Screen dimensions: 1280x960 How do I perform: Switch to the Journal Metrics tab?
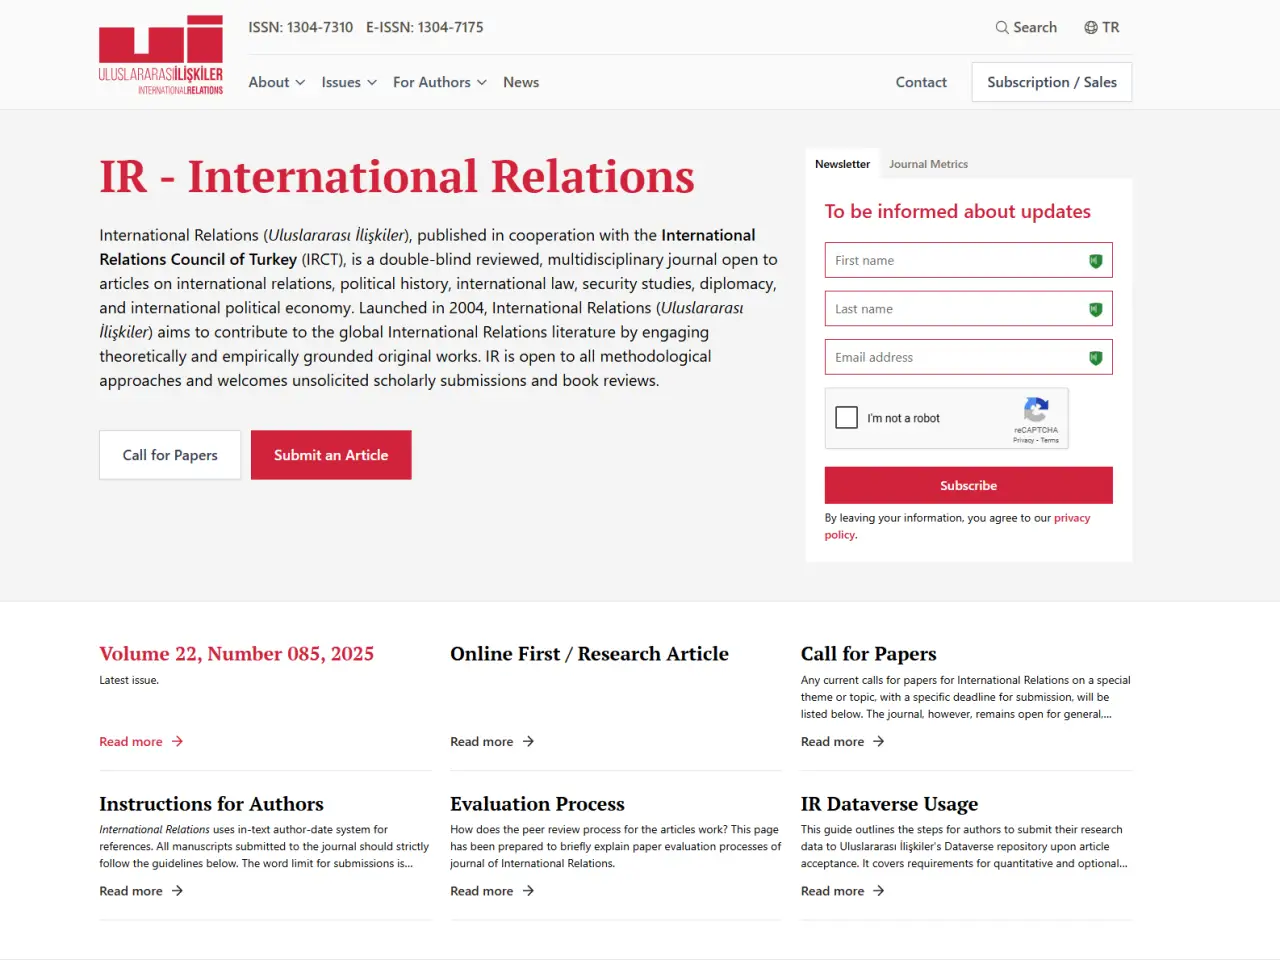928,164
